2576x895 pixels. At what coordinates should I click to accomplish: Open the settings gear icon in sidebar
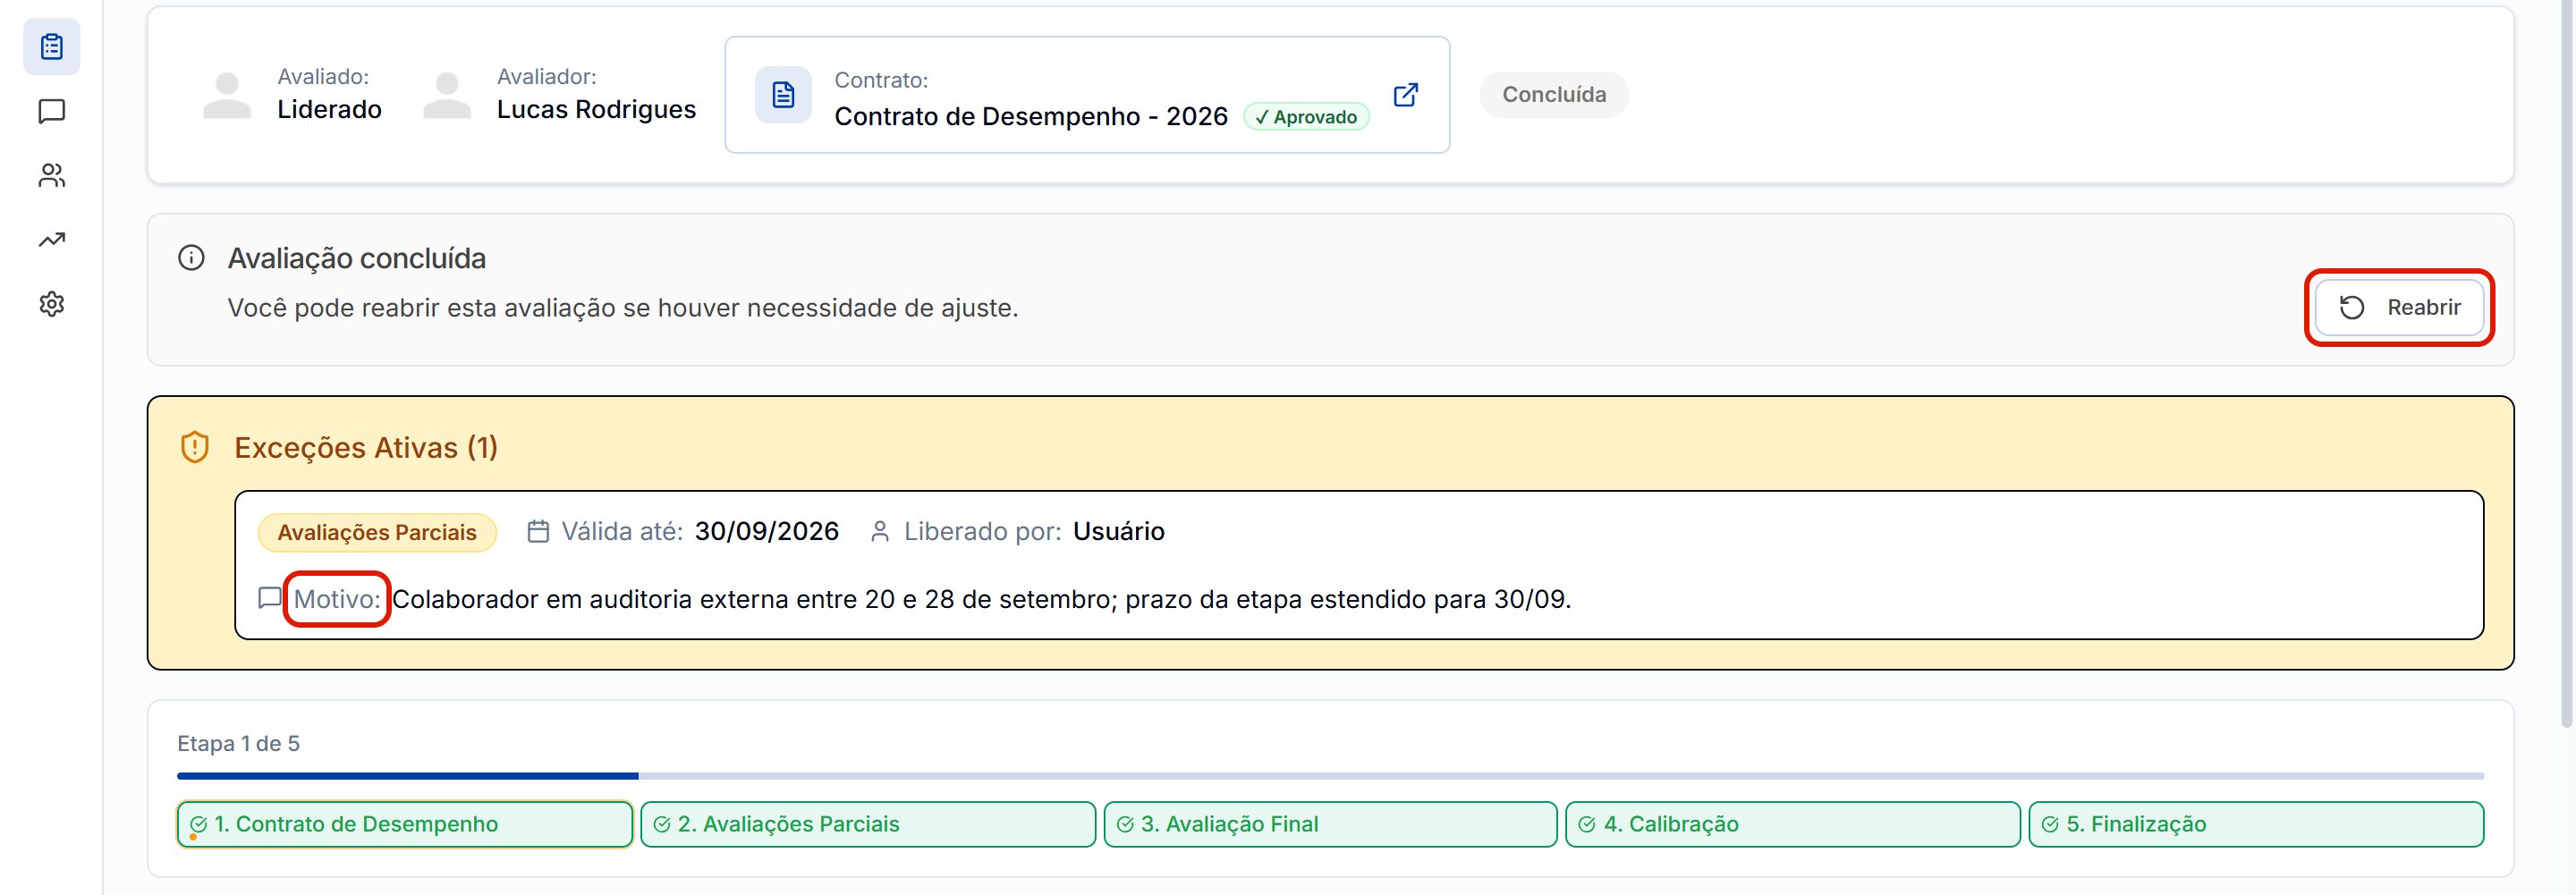click(51, 304)
